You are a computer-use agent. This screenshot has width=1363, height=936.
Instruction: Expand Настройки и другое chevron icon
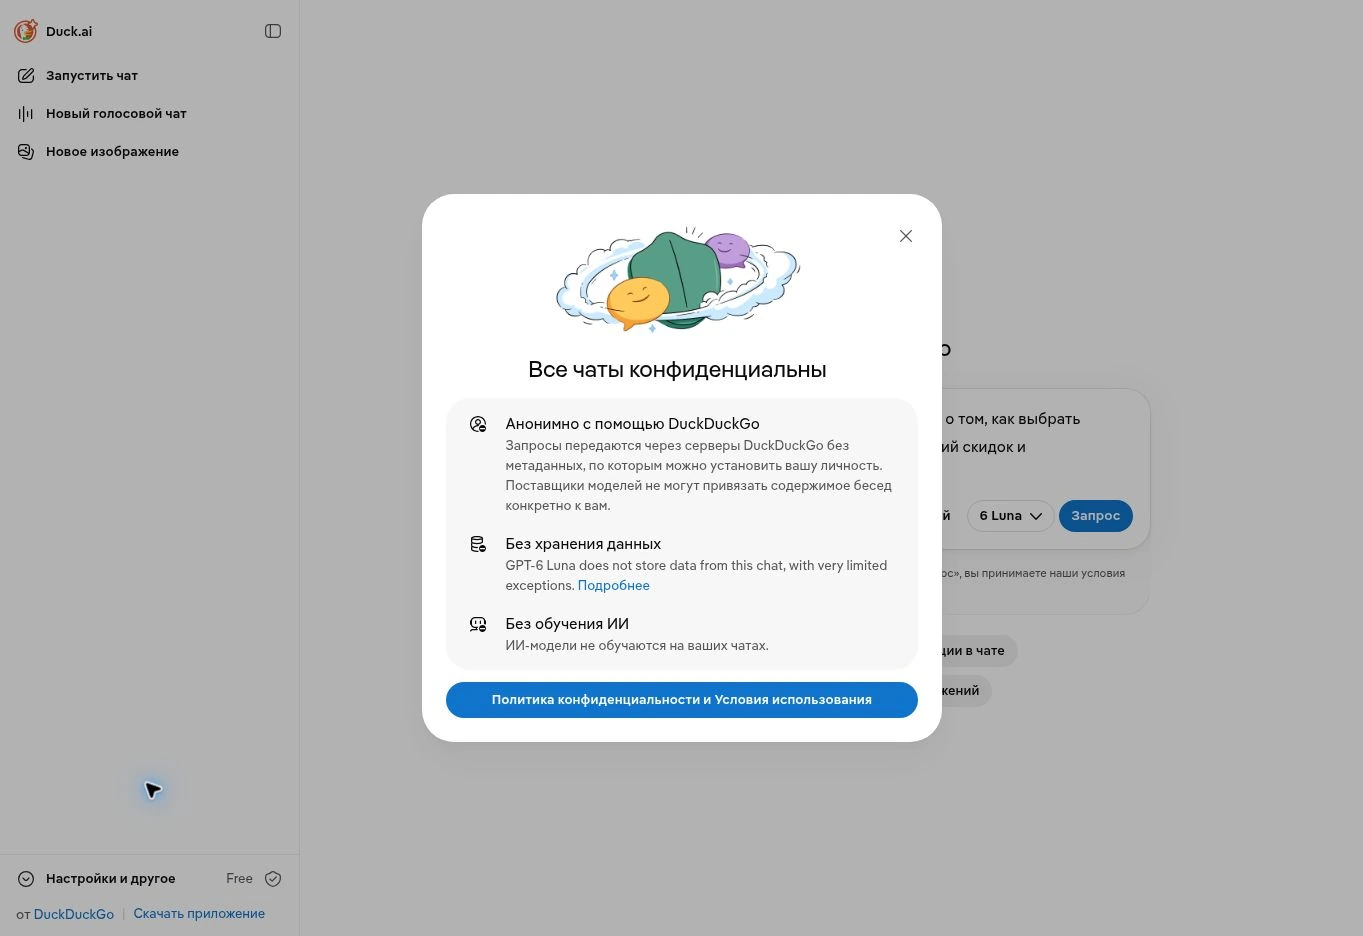click(x=26, y=879)
